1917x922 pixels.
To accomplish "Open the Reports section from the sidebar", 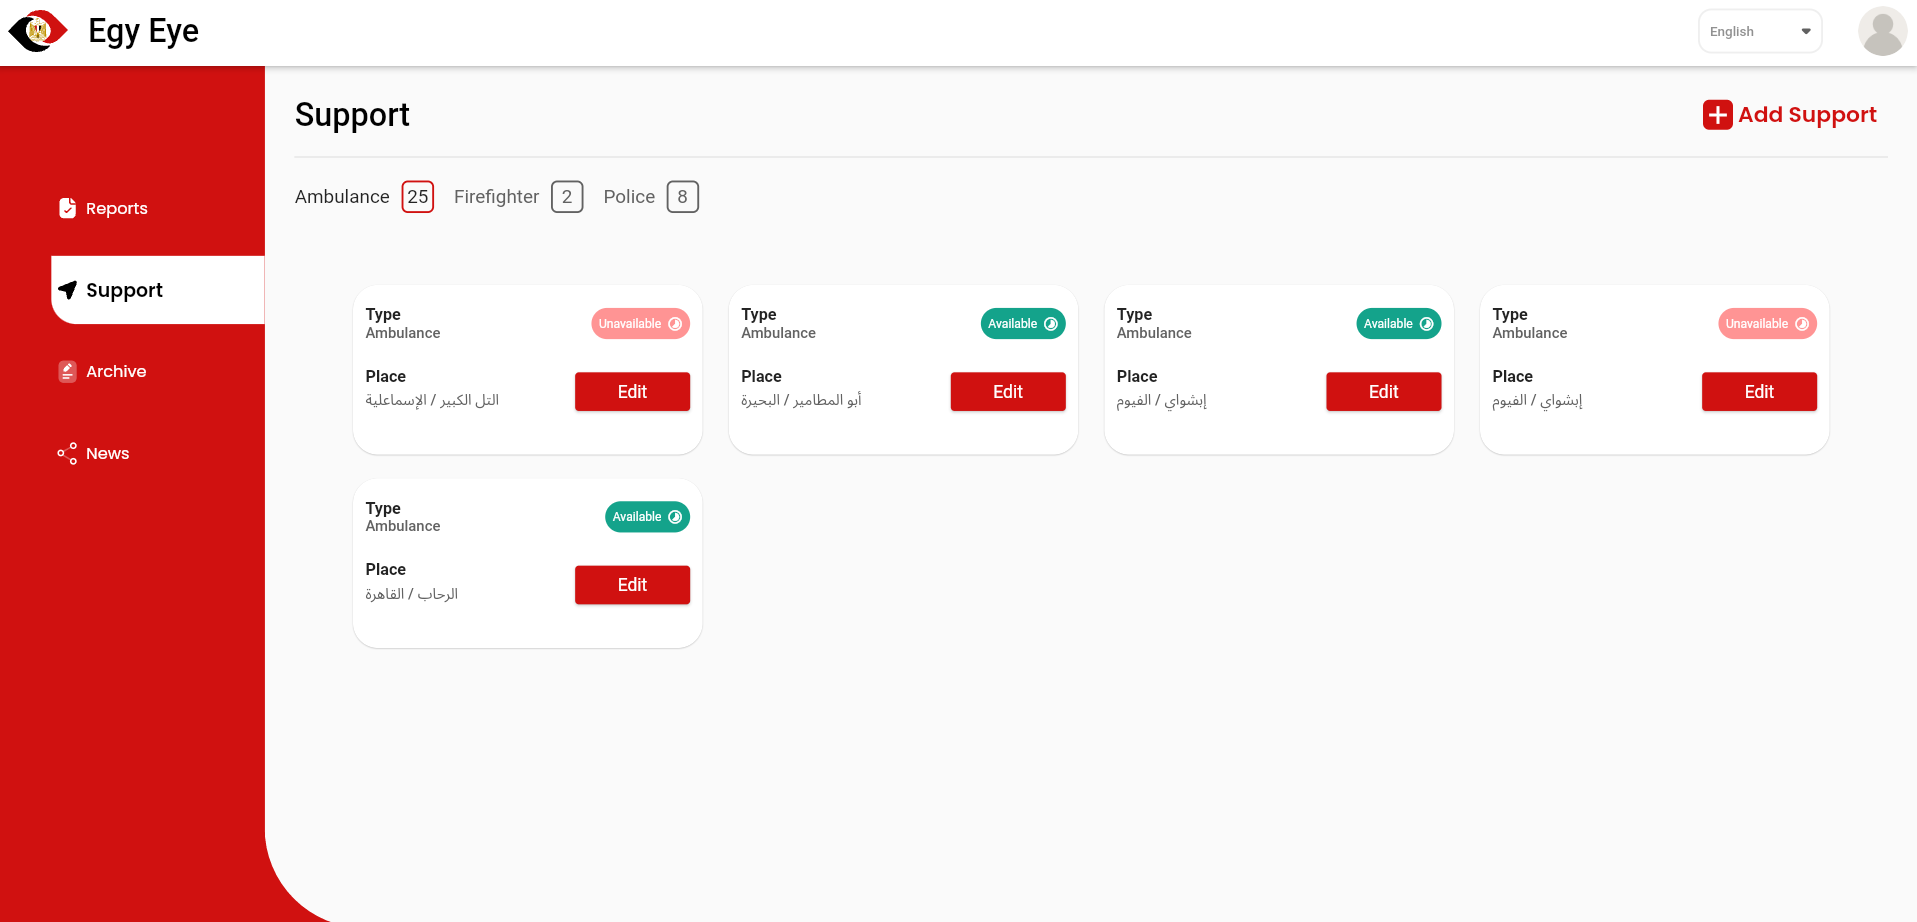I will point(117,208).
